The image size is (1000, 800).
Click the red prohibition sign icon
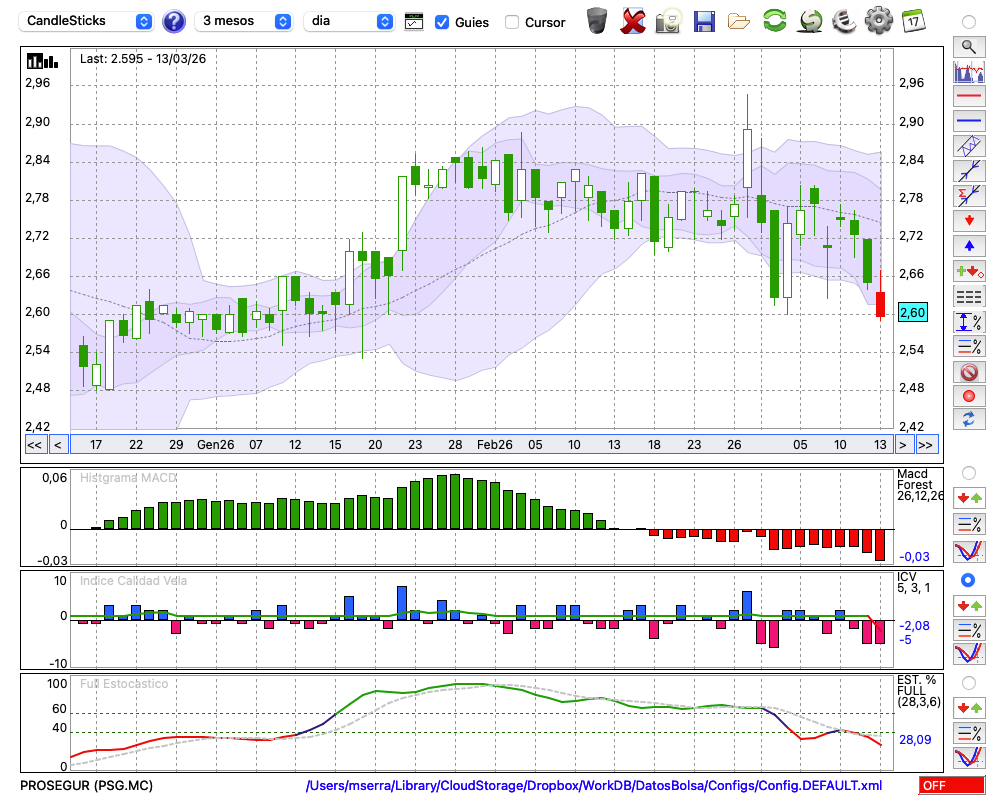[x=969, y=371]
